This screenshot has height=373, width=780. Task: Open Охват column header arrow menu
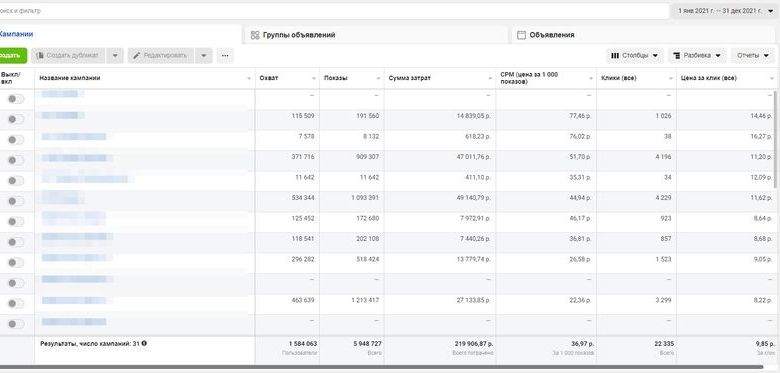[314, 79]
